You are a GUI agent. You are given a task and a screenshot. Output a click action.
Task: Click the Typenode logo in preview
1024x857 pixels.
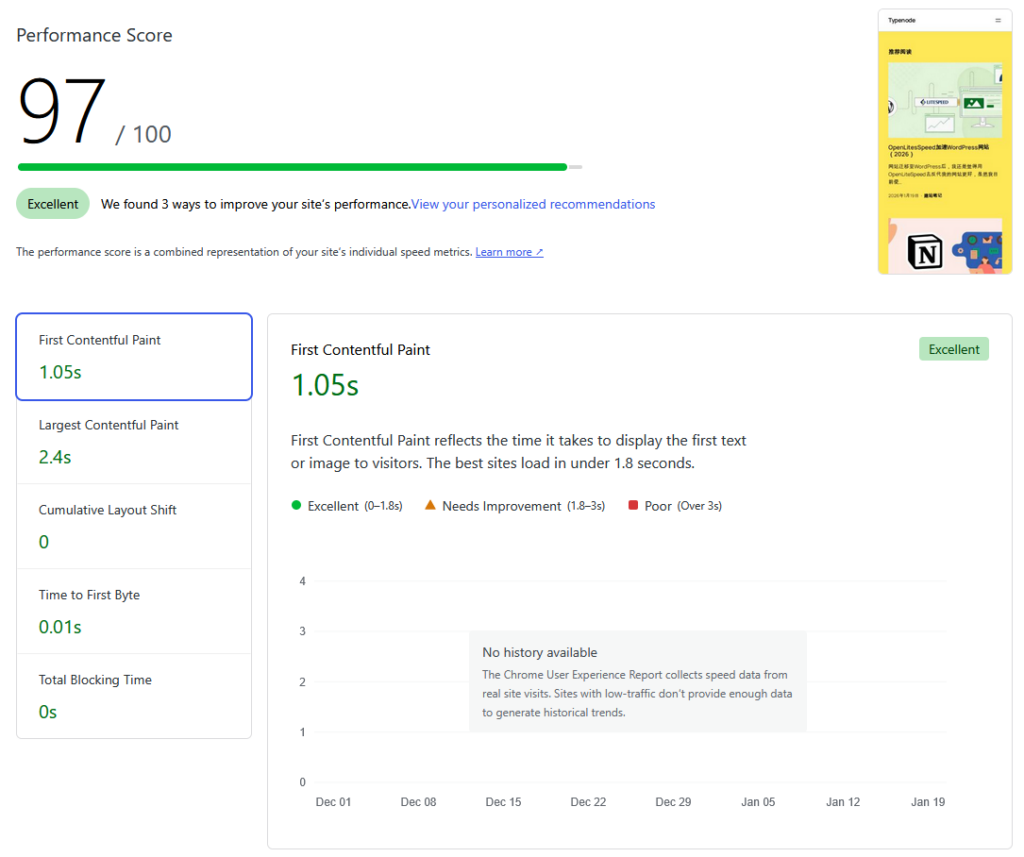[x=902, y=20]
